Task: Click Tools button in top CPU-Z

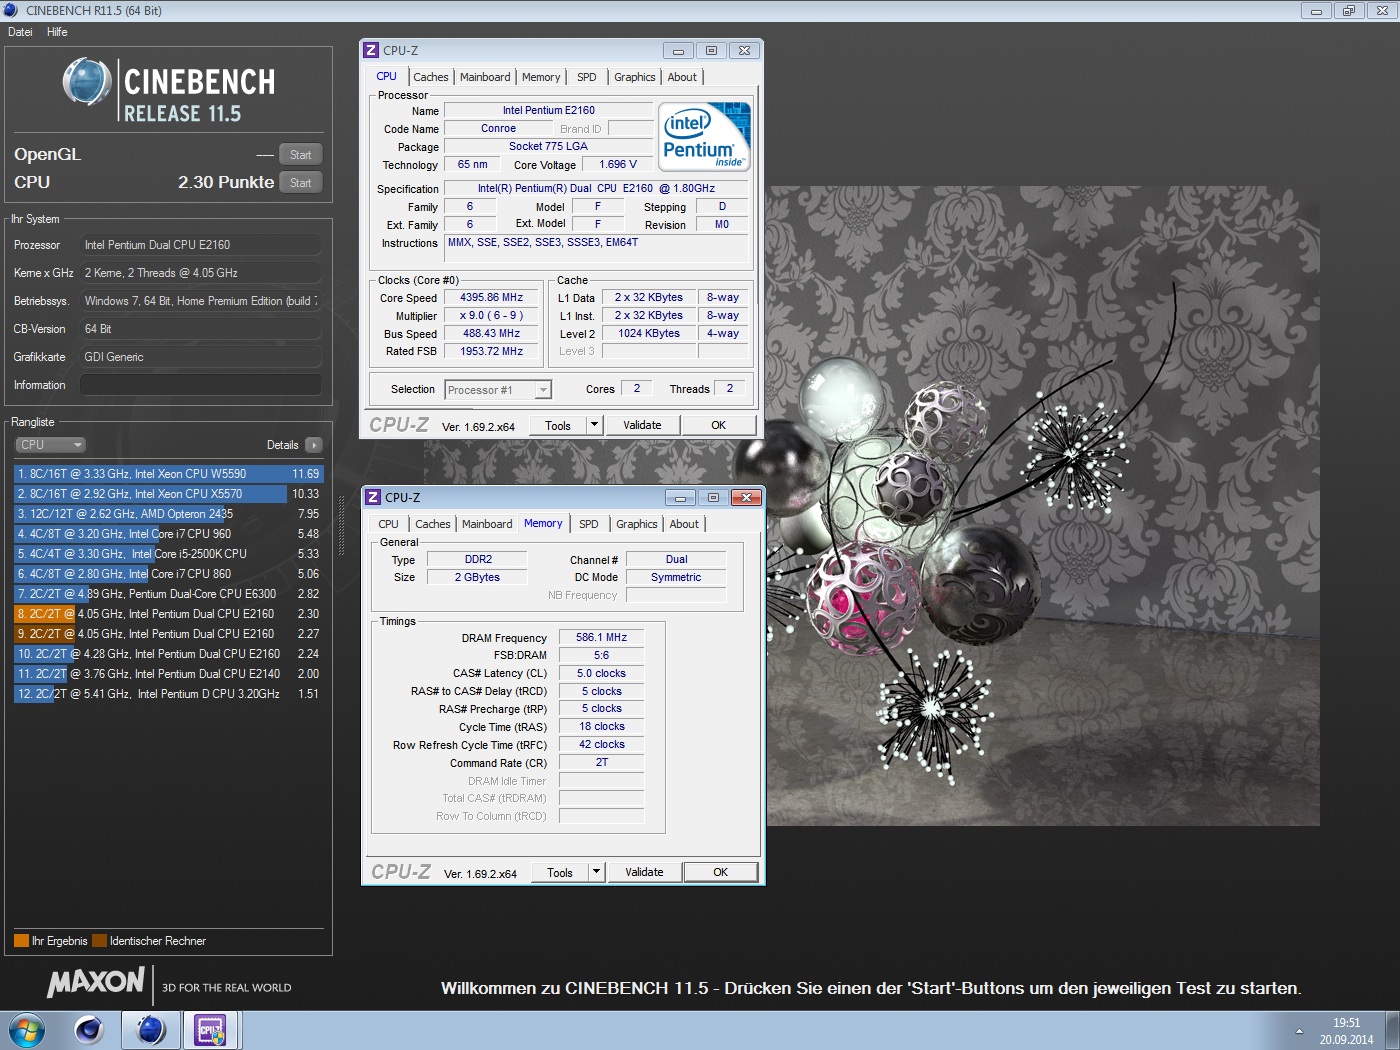Action: 558,425
